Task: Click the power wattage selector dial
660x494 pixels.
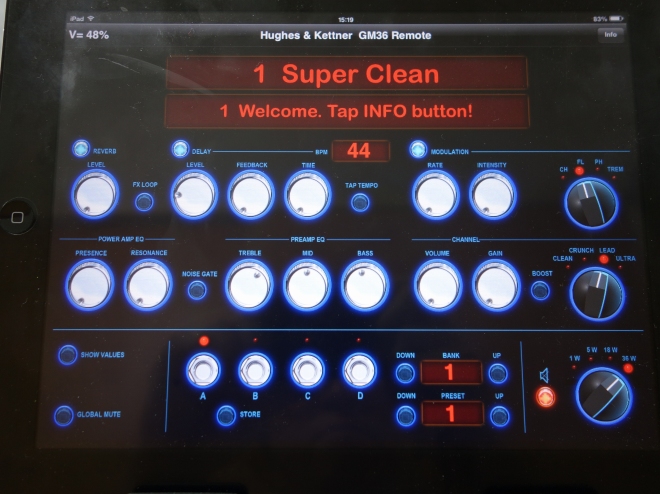Action: tap(604, 396)
